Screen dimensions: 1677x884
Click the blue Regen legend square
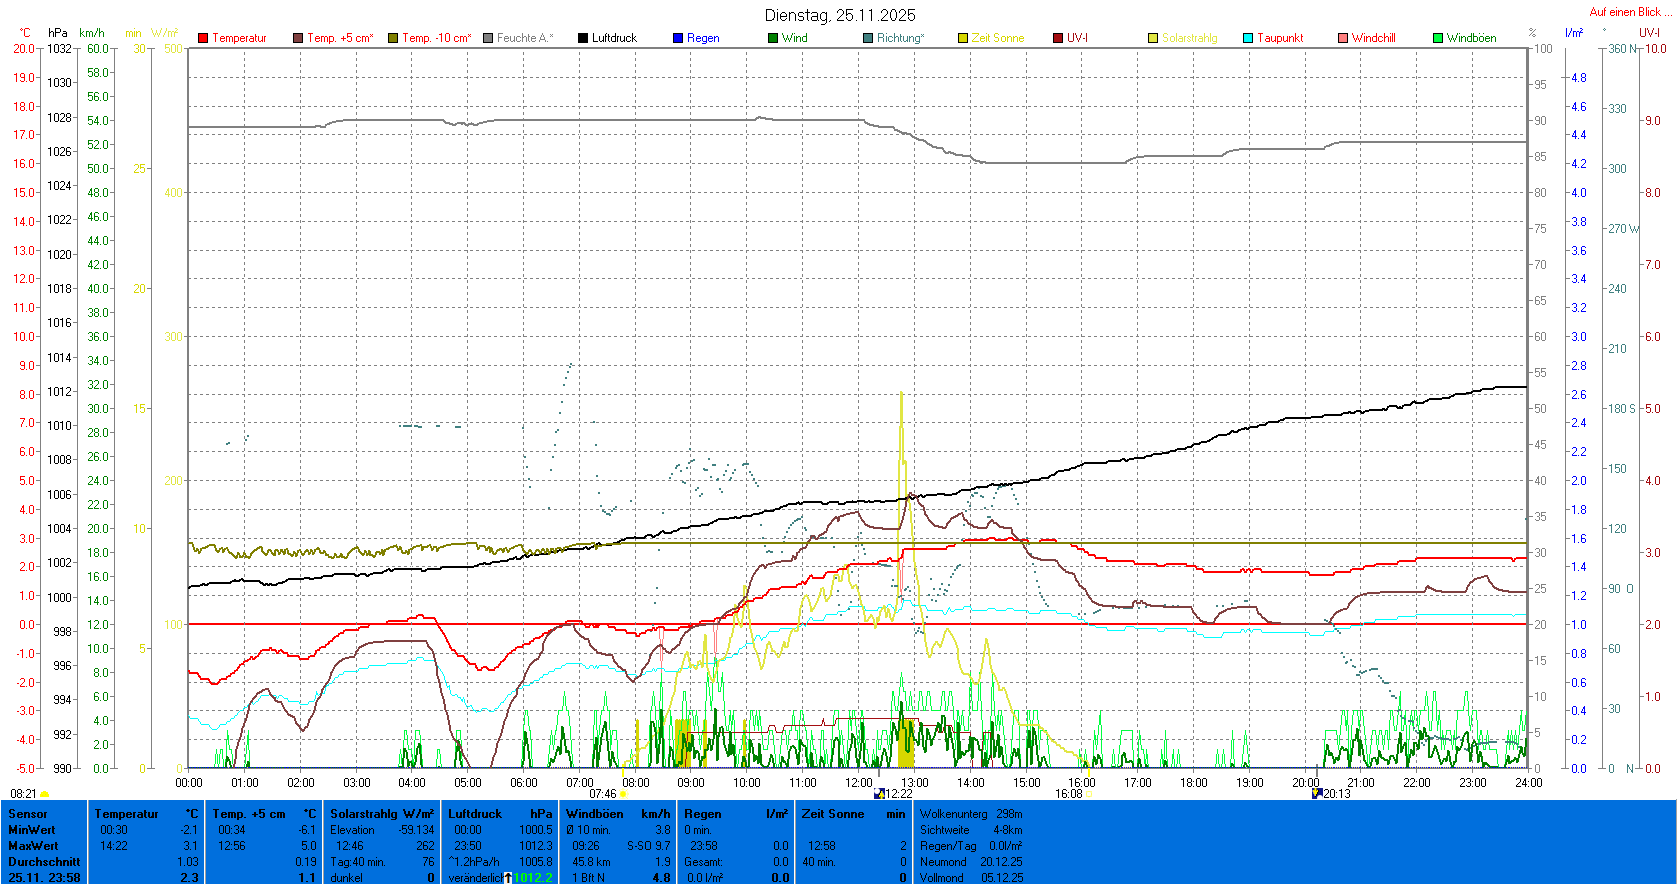click(x=678, y=38)
